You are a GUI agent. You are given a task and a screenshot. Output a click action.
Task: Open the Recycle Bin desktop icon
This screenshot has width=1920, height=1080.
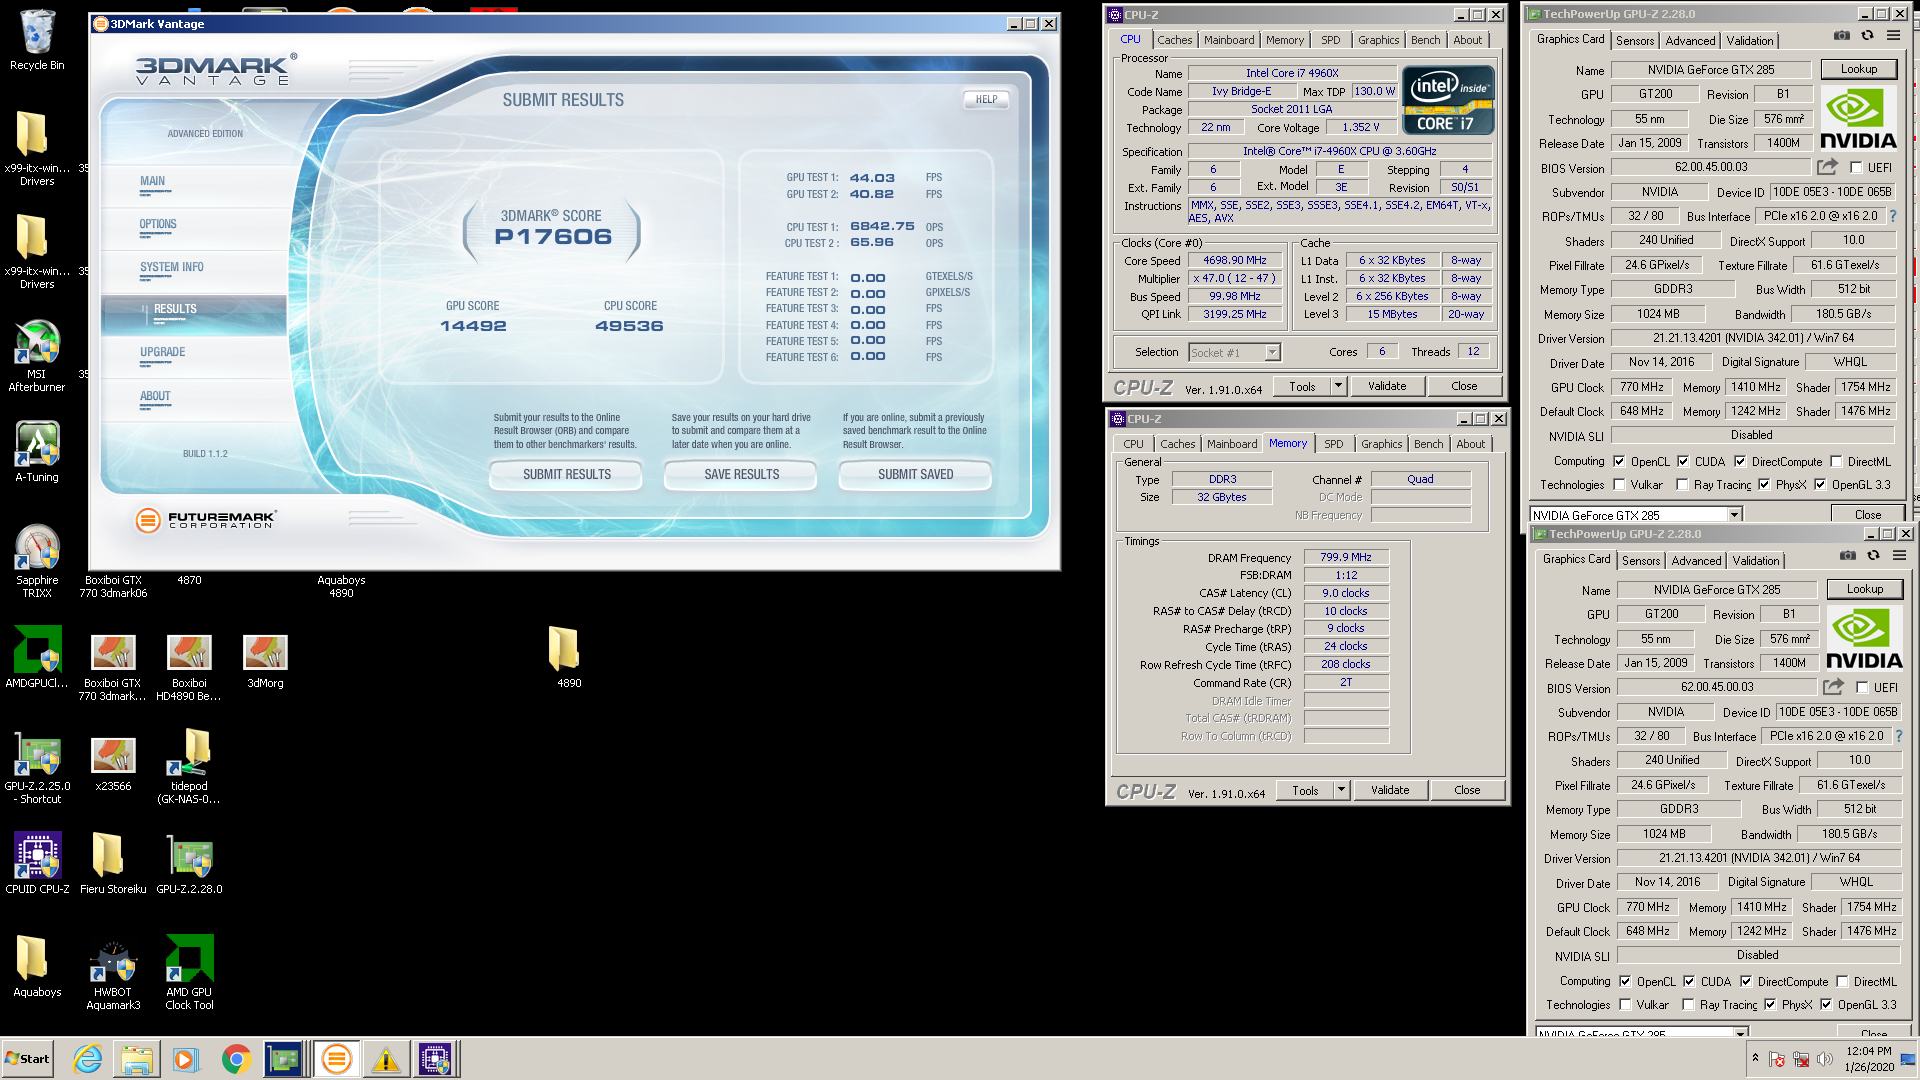coord(37,40)
